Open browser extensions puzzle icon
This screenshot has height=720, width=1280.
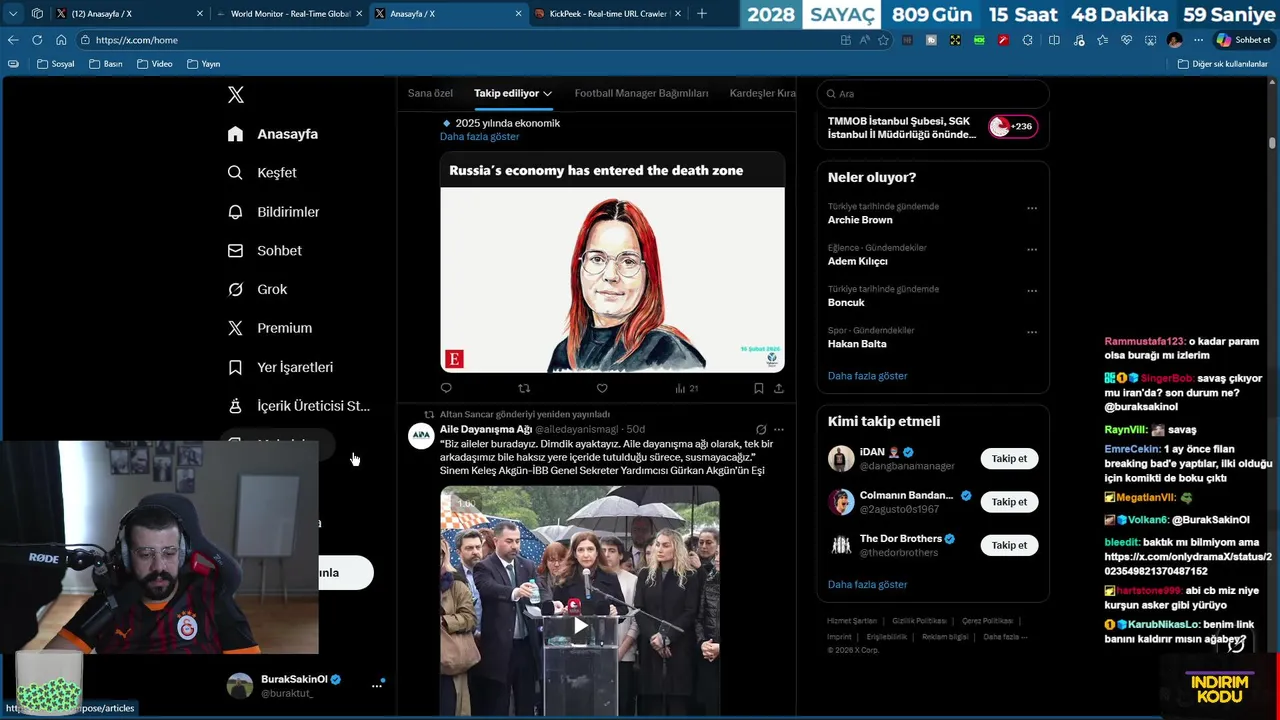(x=1027, y=40)
